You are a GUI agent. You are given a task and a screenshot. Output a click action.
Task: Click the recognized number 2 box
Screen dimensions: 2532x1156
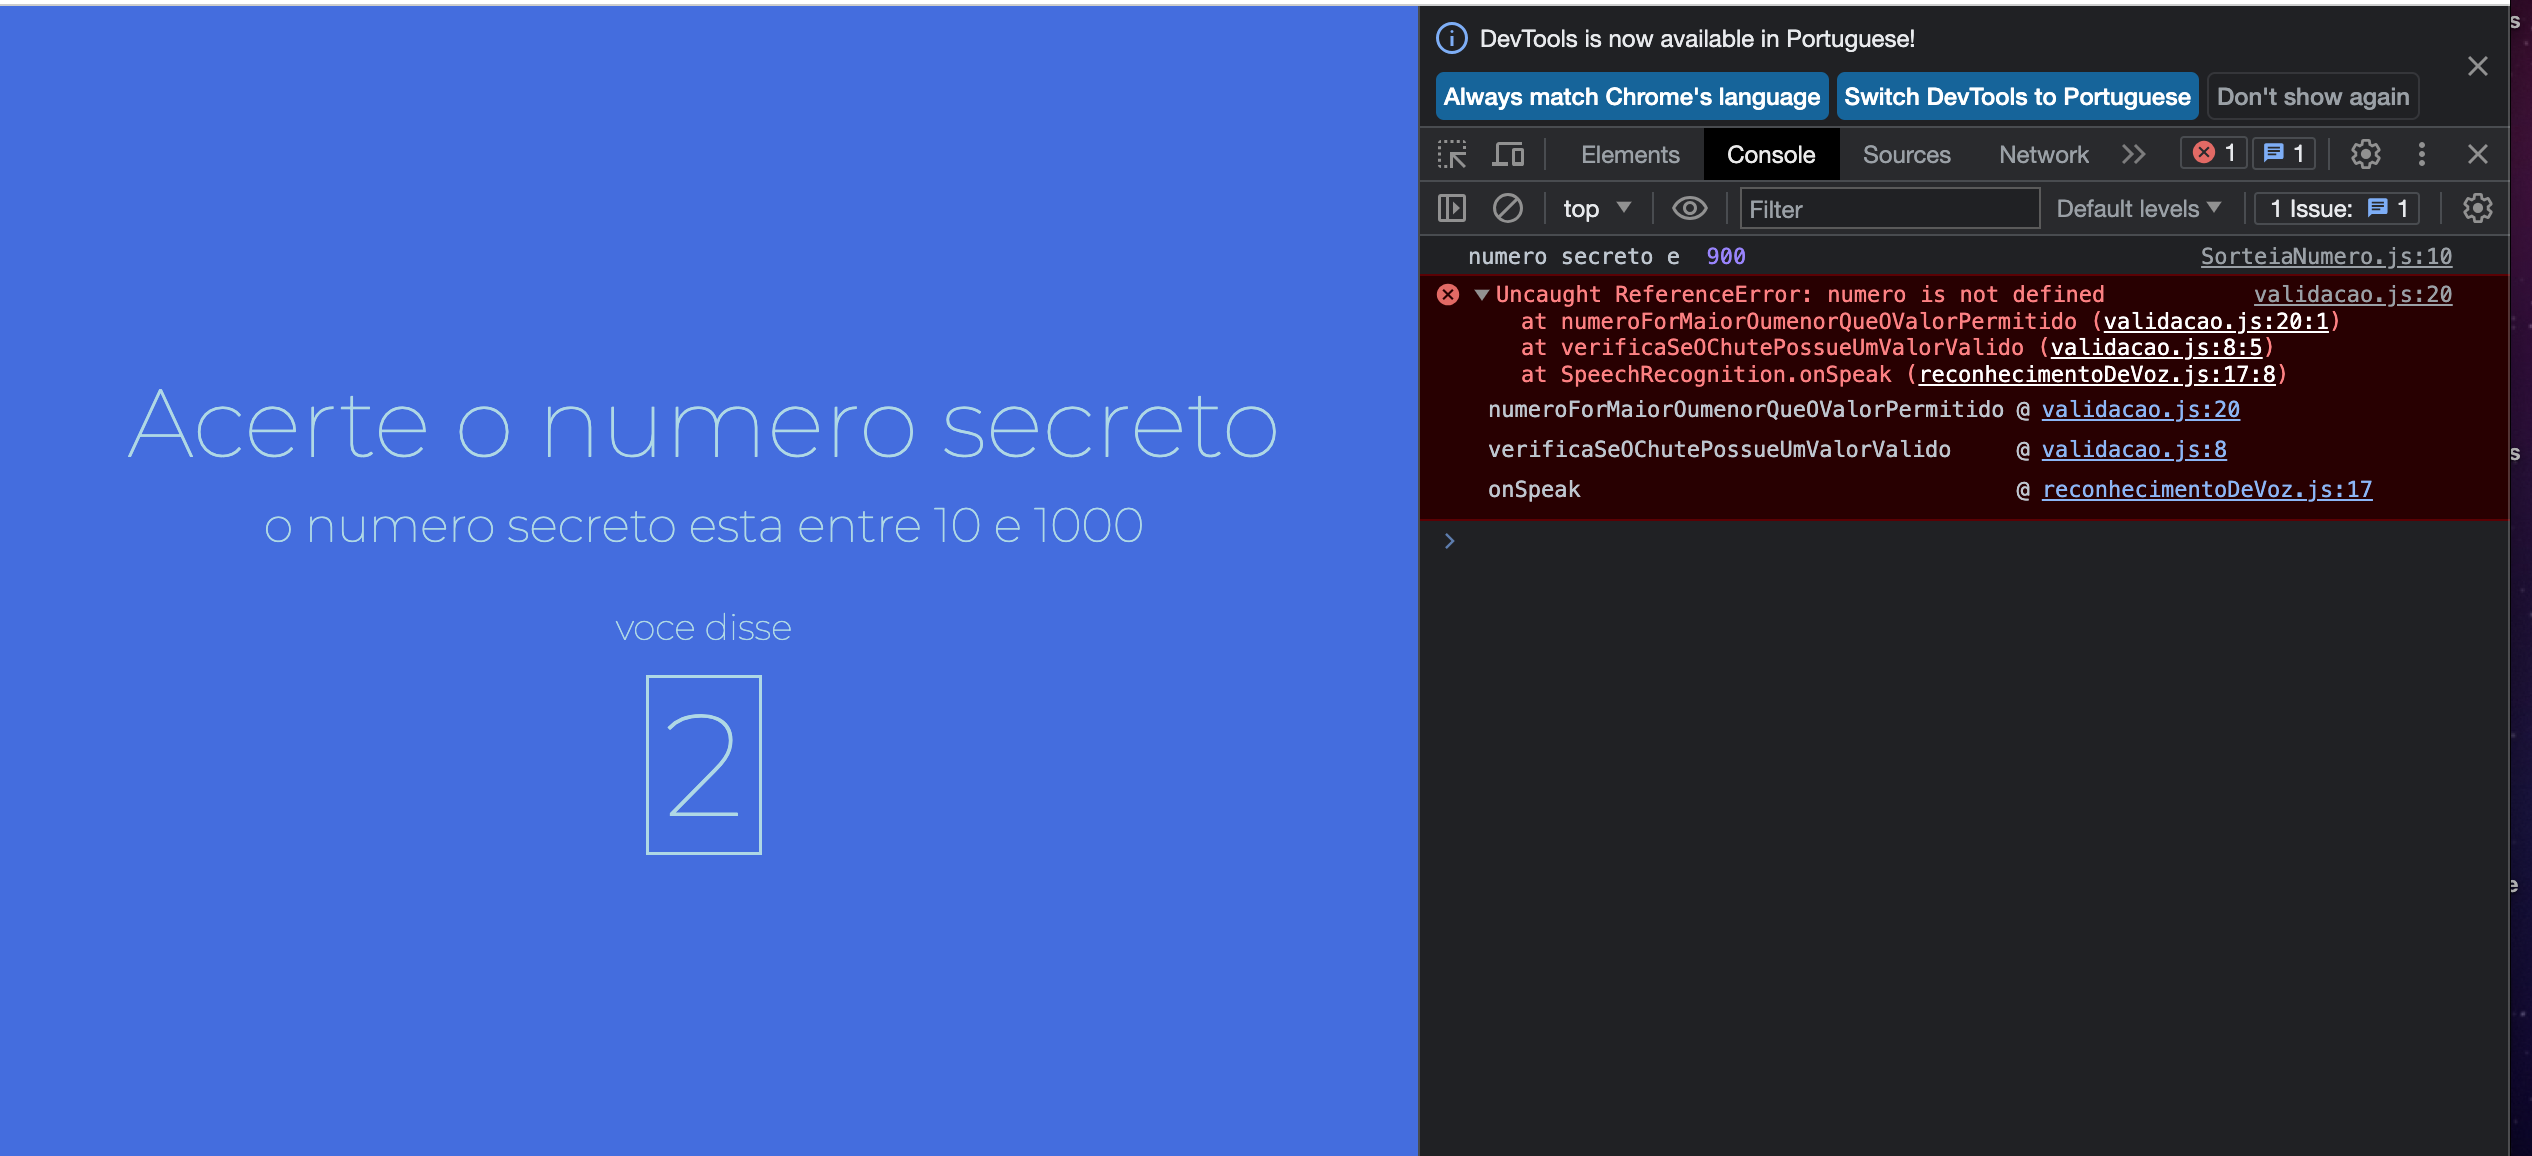704,765
